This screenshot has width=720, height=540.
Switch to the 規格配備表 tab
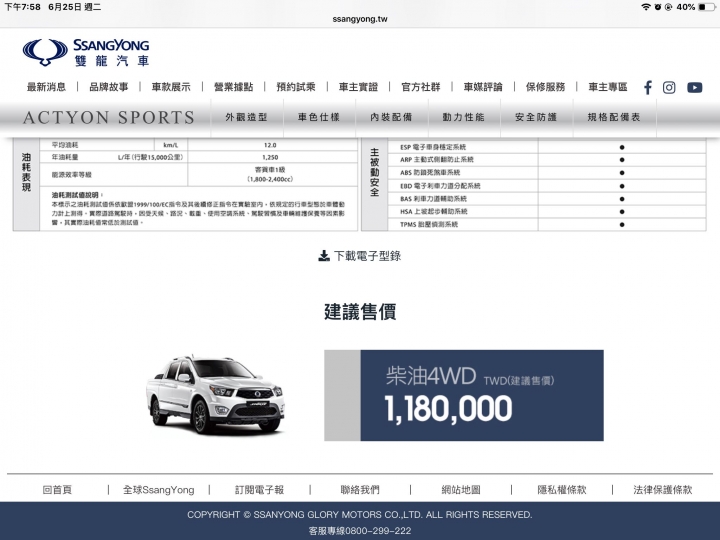(x=614, y=118)
